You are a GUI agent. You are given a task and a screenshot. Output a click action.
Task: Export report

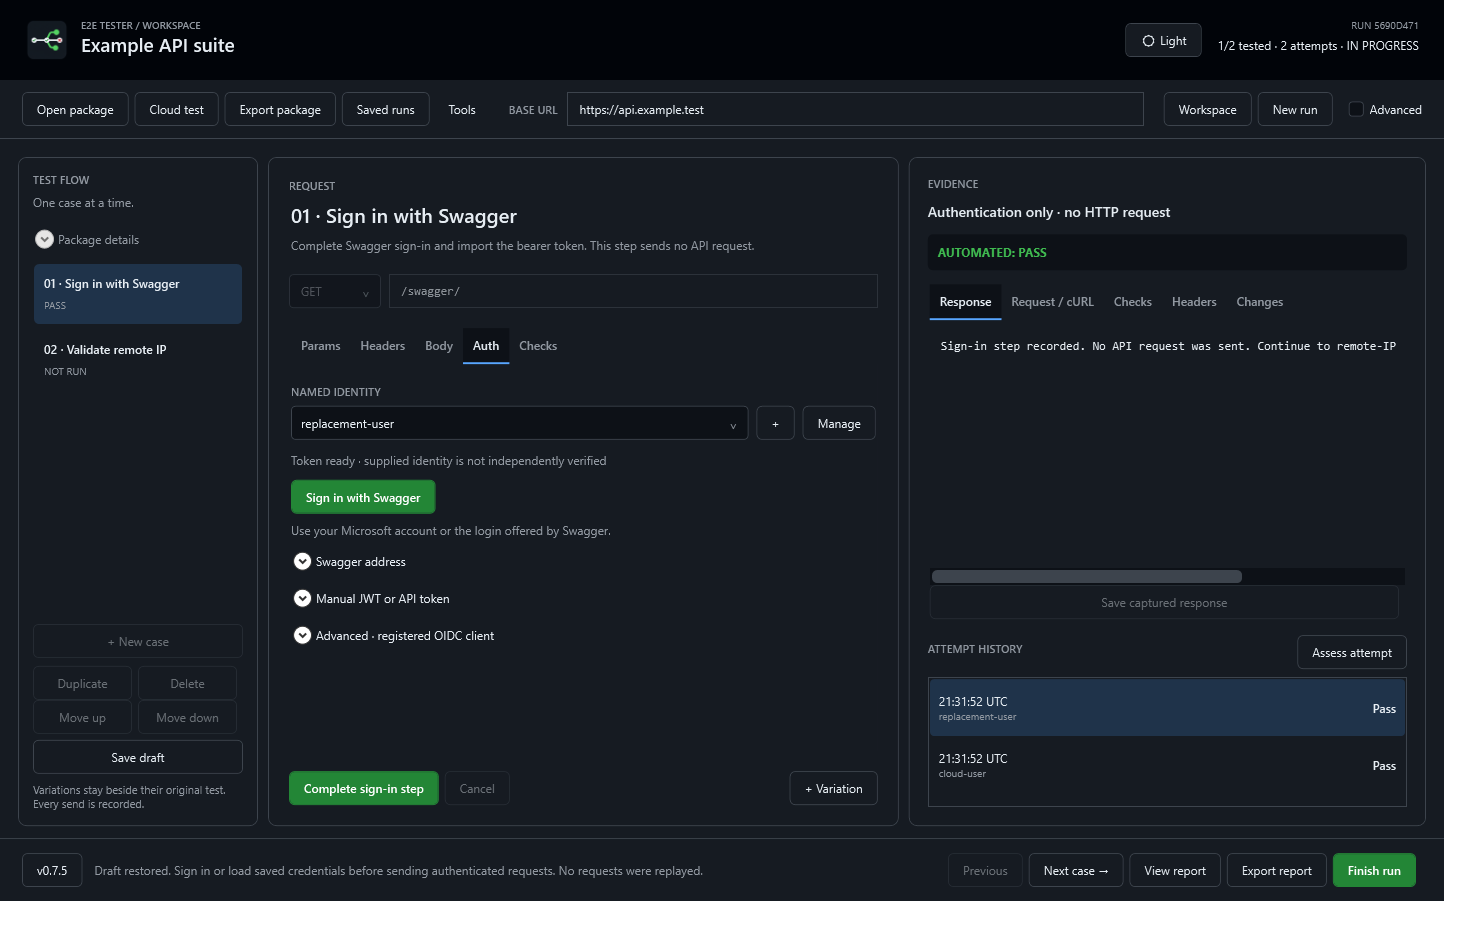pos(1277,871)
